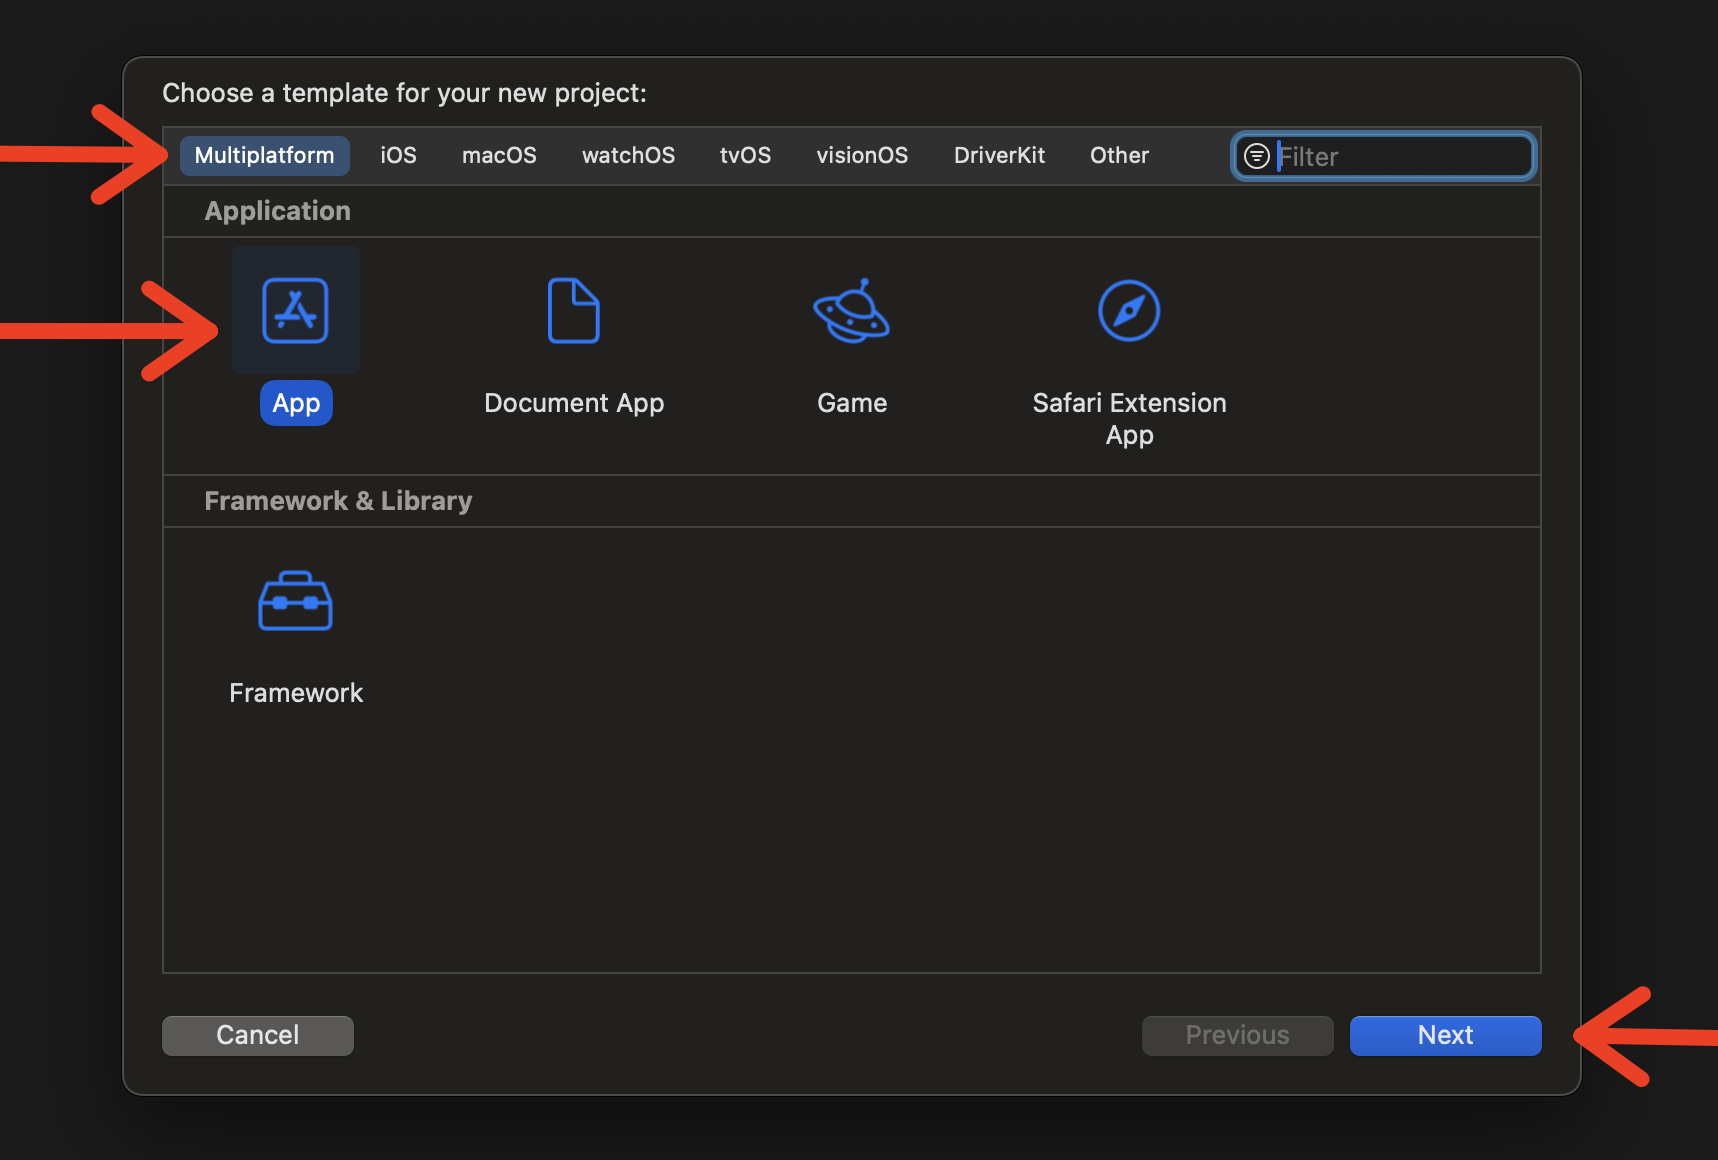
Task: Click the Filter text field
Action: click(1384, 156)
